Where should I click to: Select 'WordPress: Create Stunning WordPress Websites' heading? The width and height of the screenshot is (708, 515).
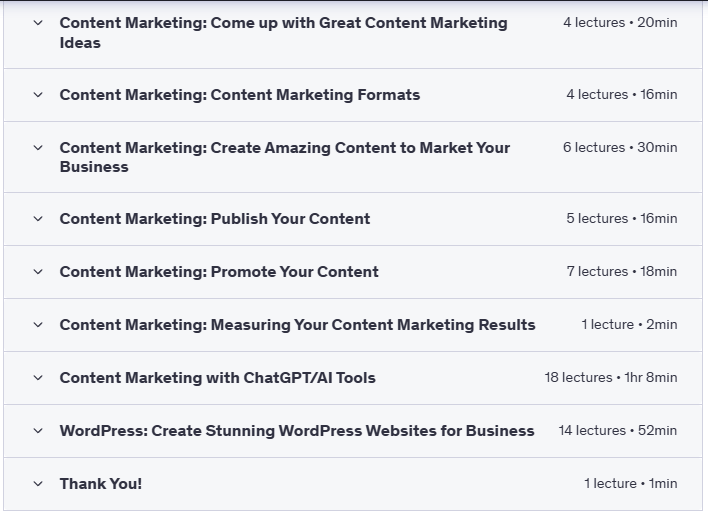(x=297, y=431)
